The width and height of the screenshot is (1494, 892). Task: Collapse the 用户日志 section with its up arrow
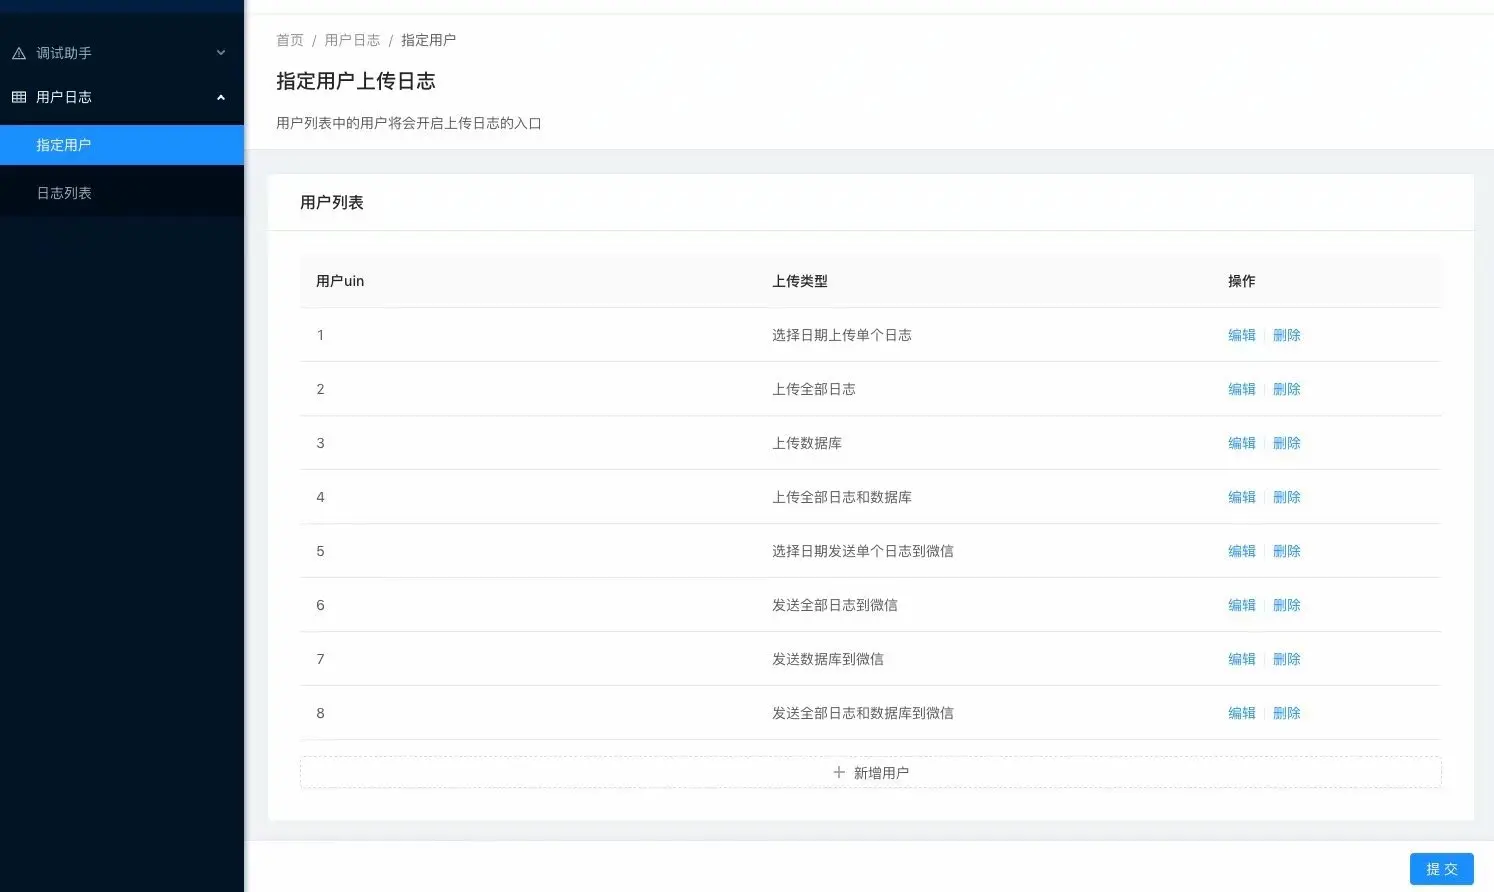coord(220,97)
